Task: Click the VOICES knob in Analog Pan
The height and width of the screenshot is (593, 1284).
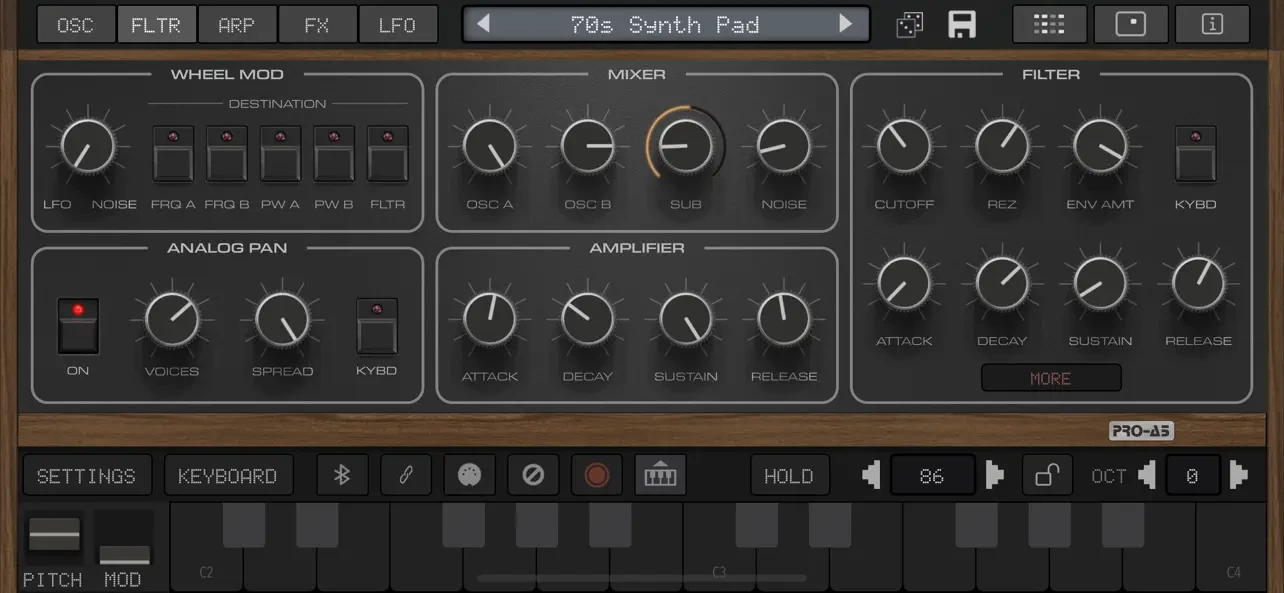Action: (172, 319)
